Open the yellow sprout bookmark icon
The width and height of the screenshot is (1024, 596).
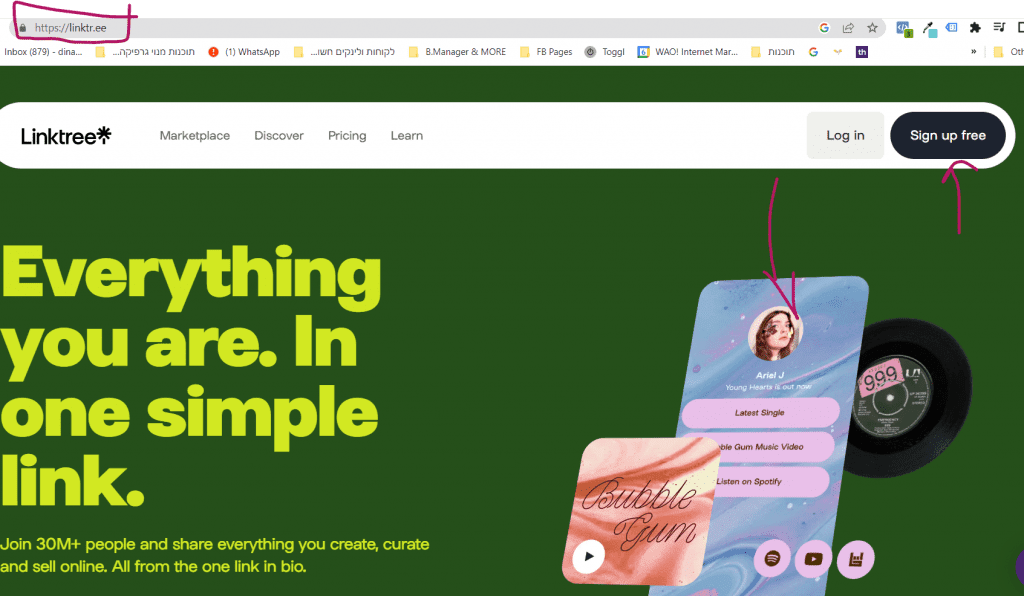point(838,52)
